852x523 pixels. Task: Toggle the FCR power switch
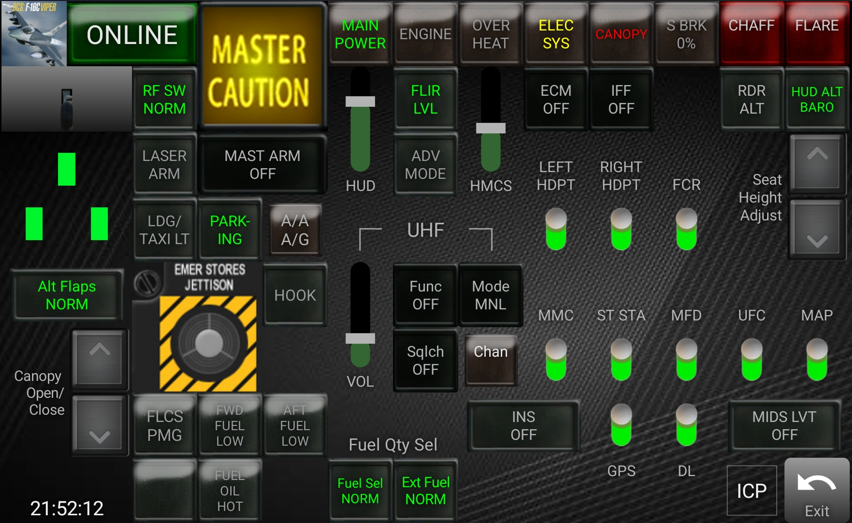[x=686, y=229]
